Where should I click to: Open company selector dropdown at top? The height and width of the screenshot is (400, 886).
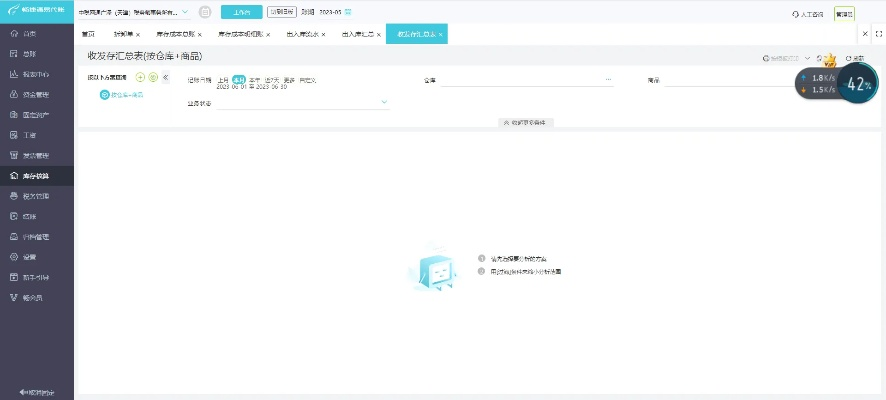185,13
